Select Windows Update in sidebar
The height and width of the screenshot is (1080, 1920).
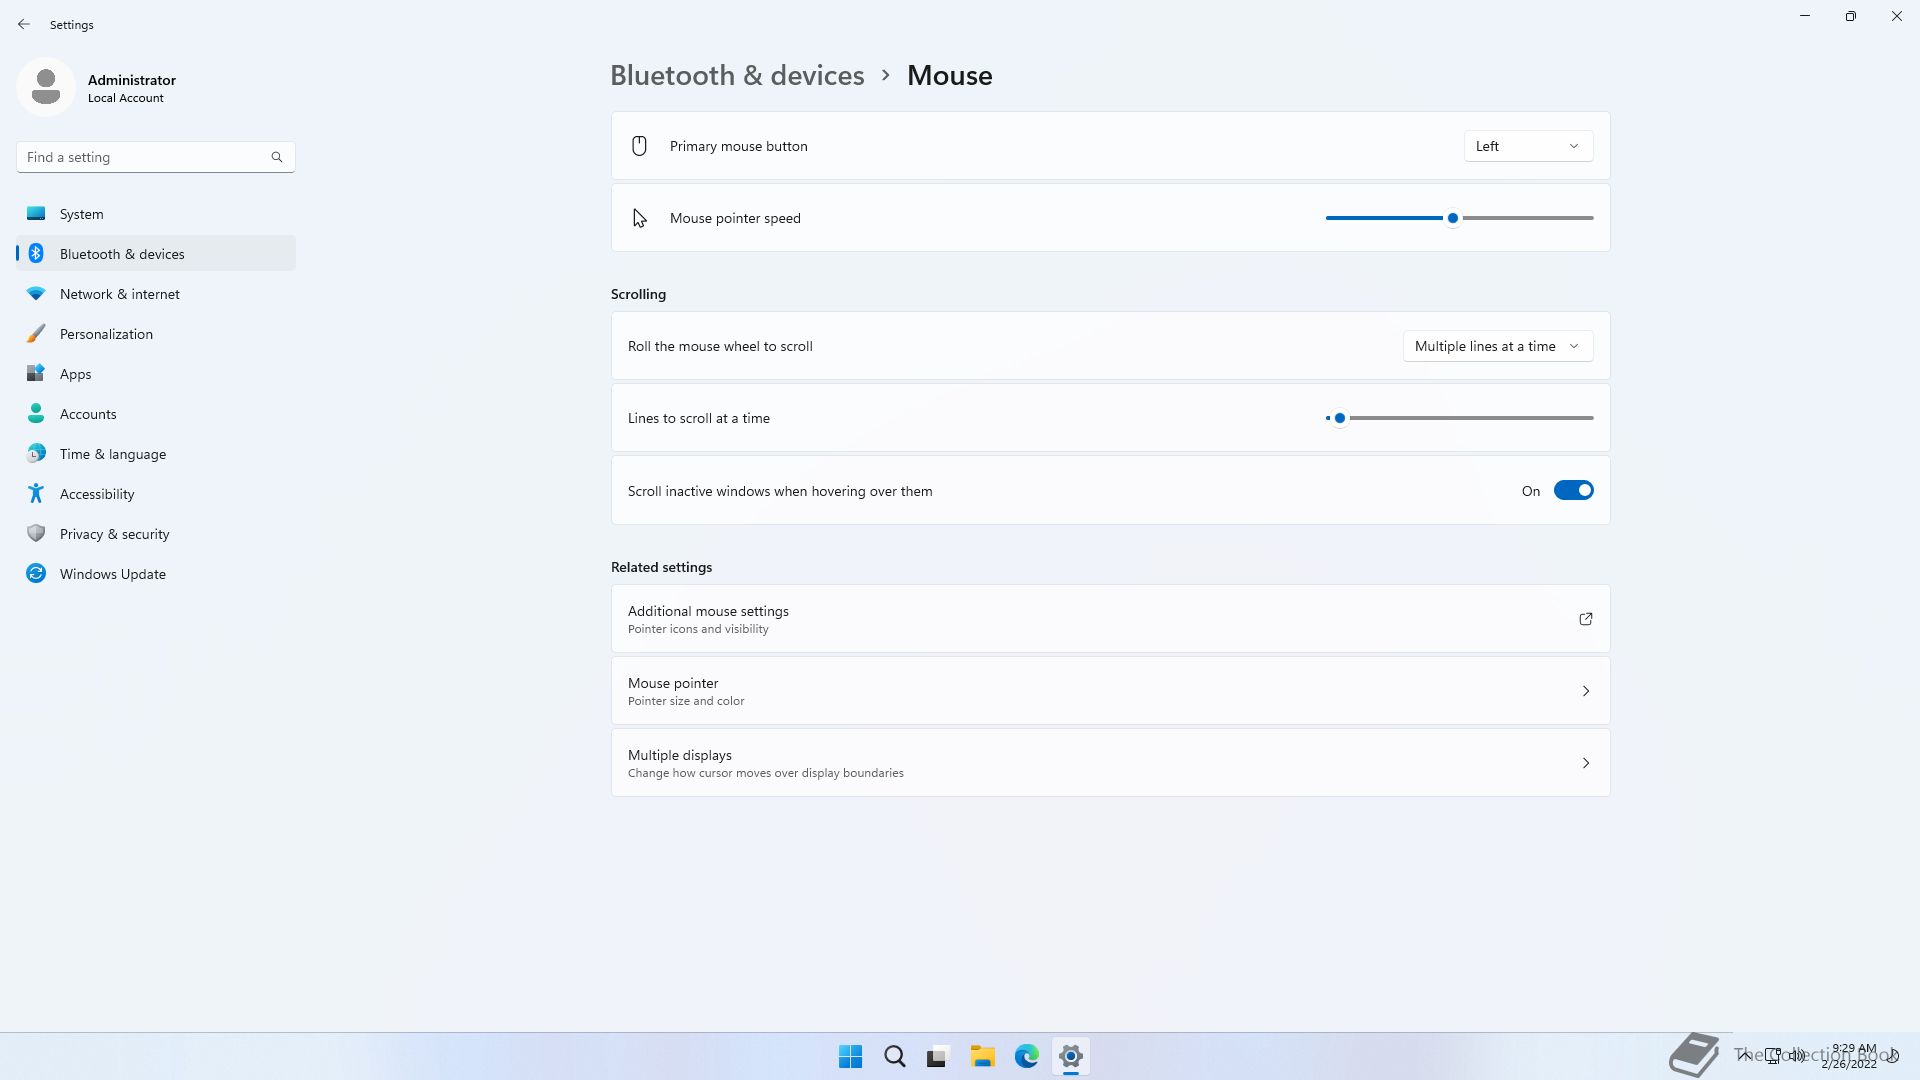(x=112, y=574)
